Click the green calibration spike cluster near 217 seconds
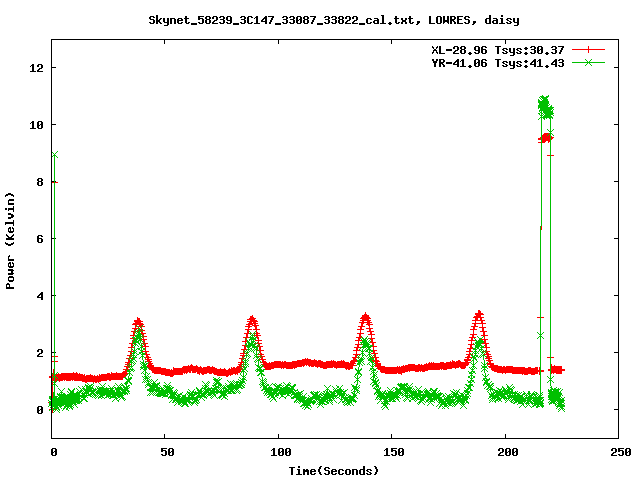640x480 pixels. (546, 107)
